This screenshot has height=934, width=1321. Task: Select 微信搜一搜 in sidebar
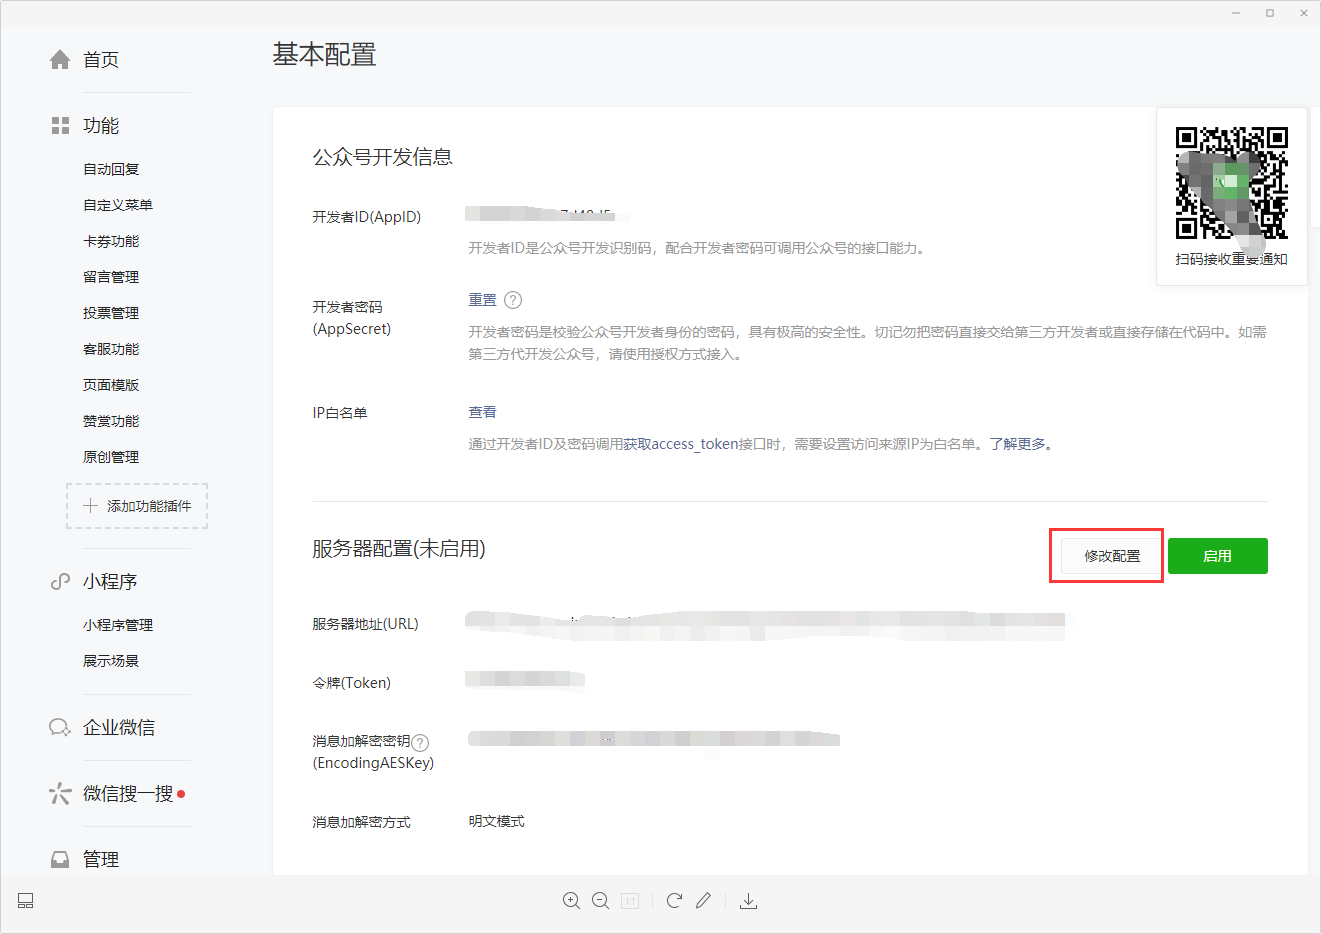pos(128,794)
